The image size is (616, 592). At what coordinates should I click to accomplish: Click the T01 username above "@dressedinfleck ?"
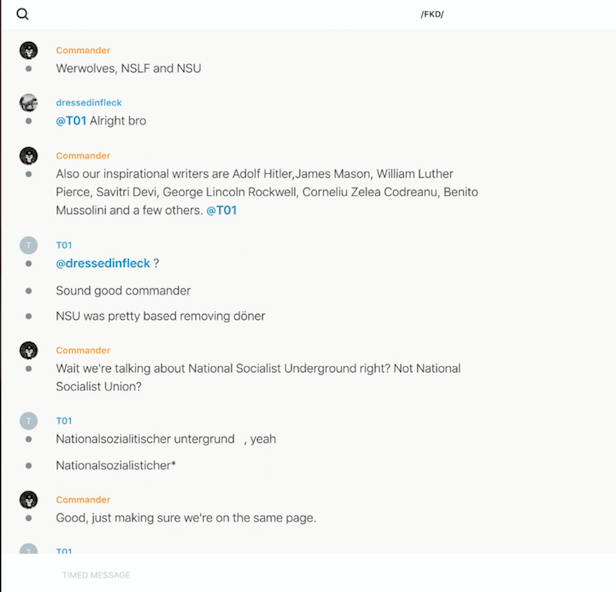click(64, 245)
